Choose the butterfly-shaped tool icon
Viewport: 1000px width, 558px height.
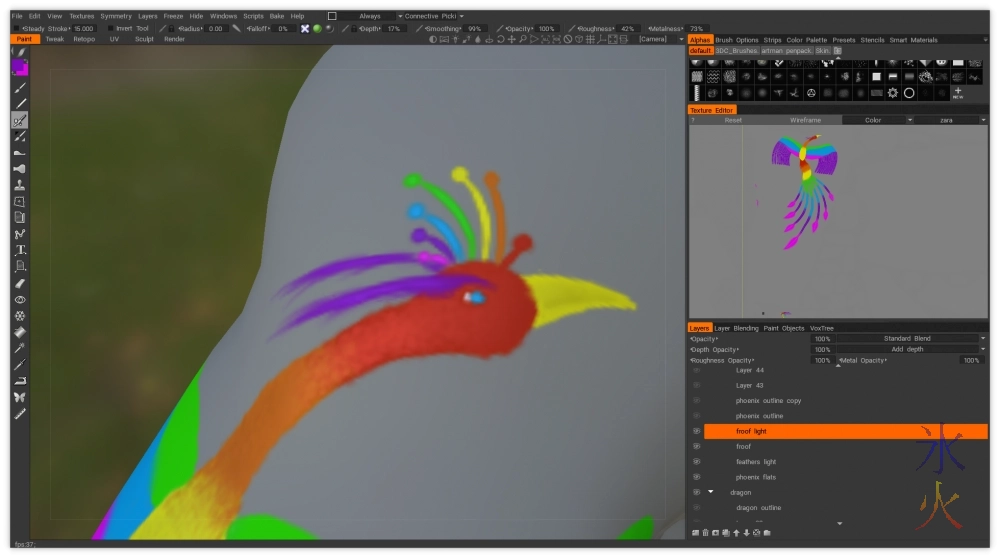tap(20, 397)
